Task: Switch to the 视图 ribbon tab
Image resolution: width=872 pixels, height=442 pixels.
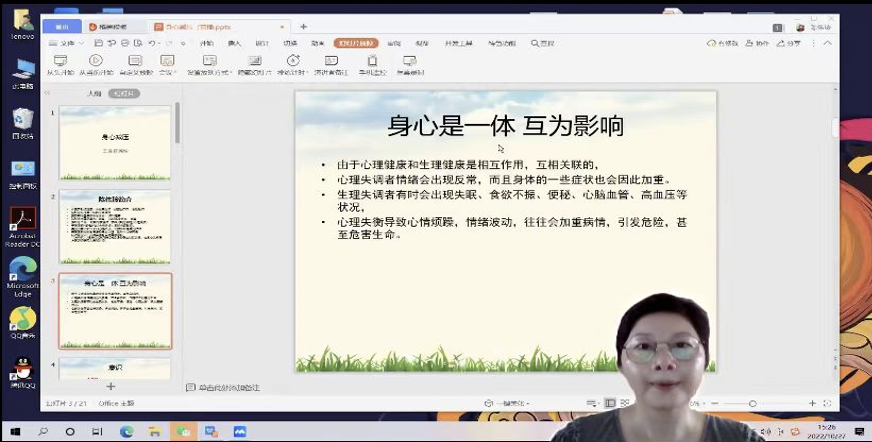Action: [x=422, y=43]
